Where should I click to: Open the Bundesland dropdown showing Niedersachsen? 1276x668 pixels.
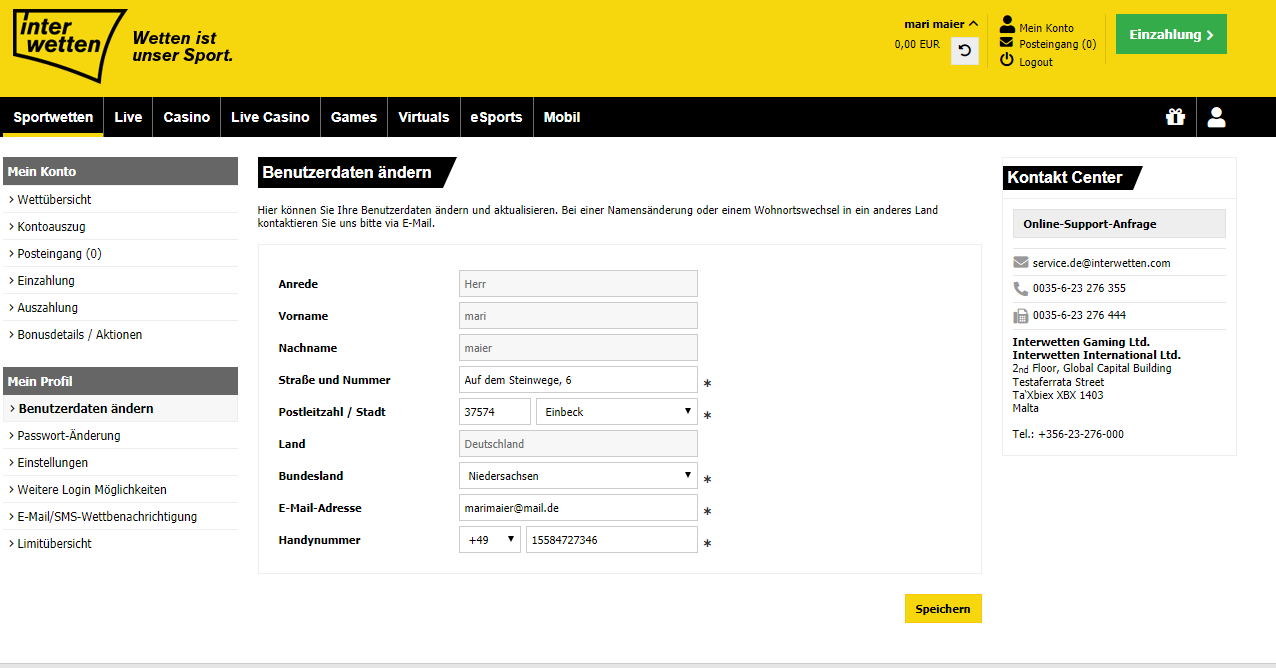pos(578,476)
